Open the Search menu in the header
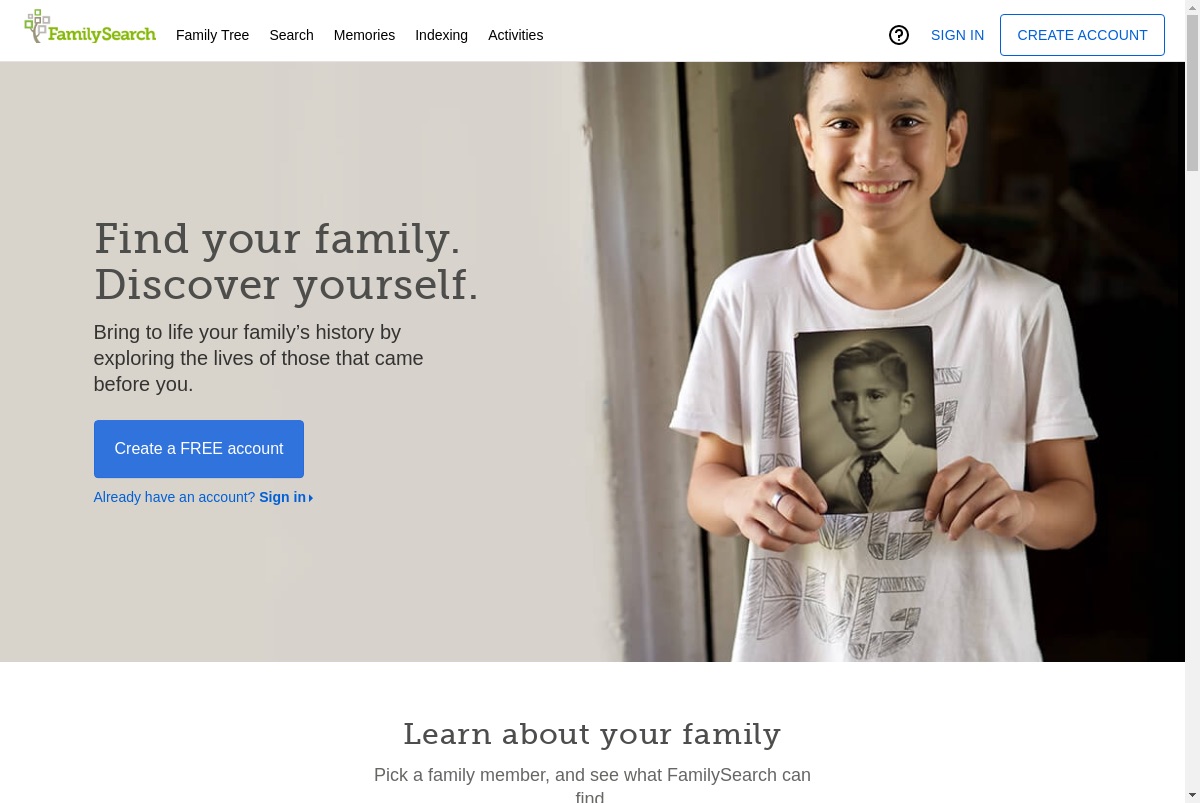Viewport: 1200px width, 803px height. tap(291, 35)
